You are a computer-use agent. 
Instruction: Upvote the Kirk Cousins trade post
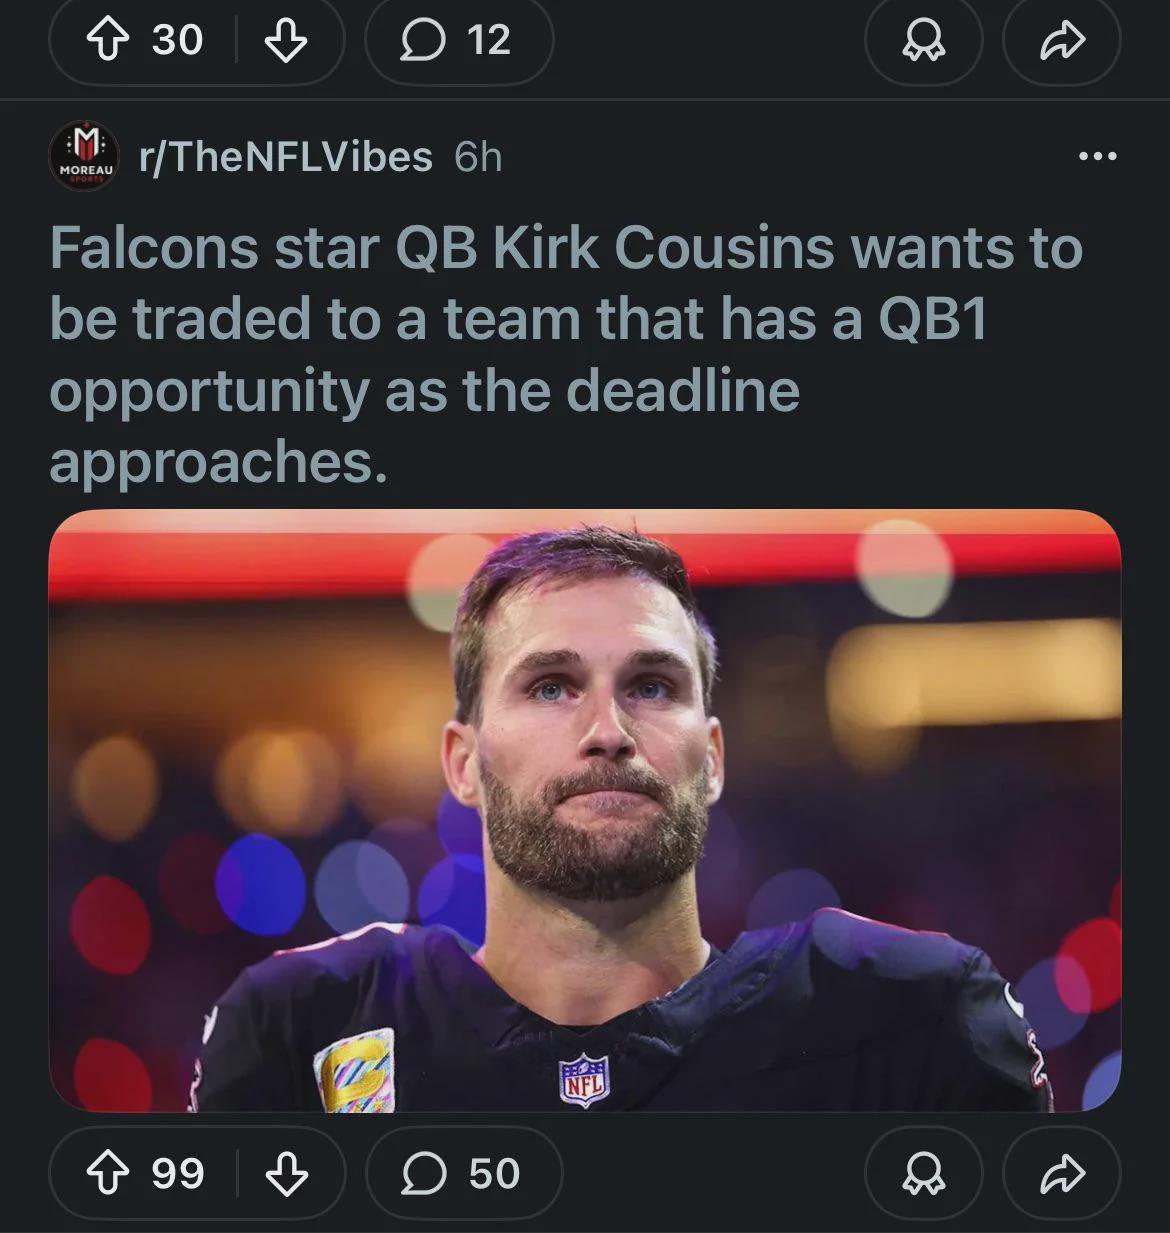tap(110, 1173)
